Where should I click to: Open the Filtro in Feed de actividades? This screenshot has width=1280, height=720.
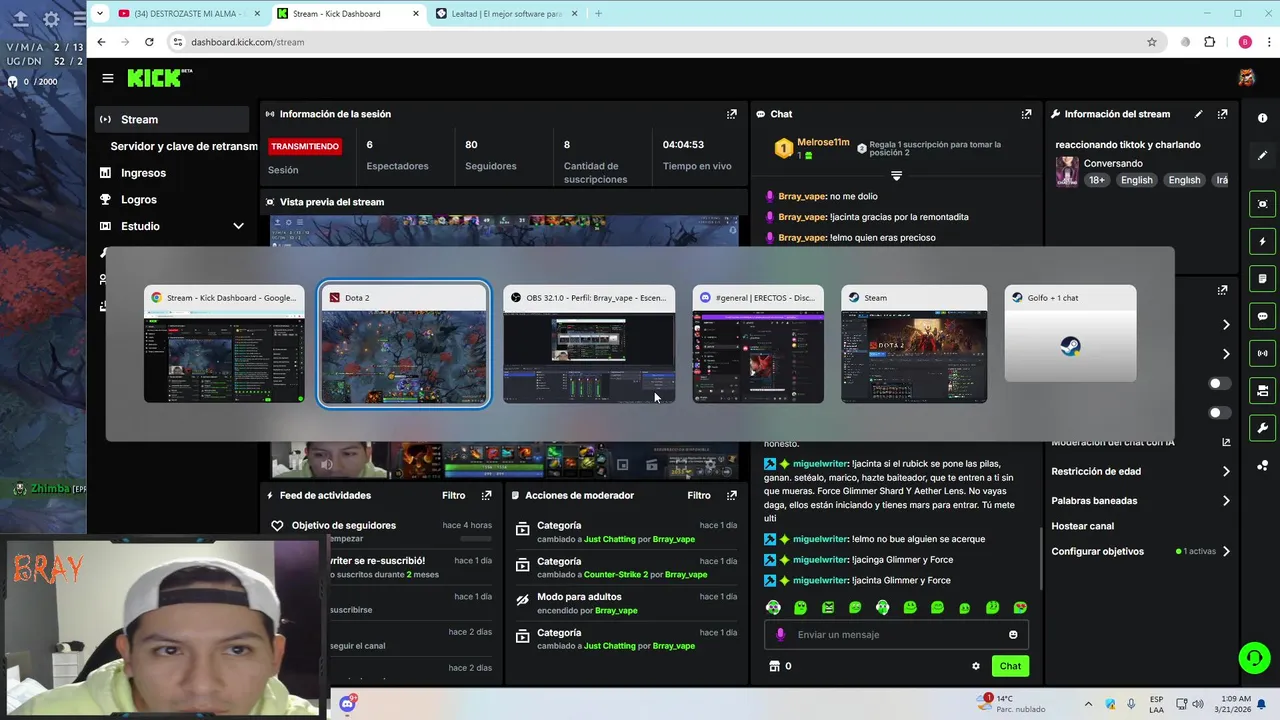click(x=453, y=495)
